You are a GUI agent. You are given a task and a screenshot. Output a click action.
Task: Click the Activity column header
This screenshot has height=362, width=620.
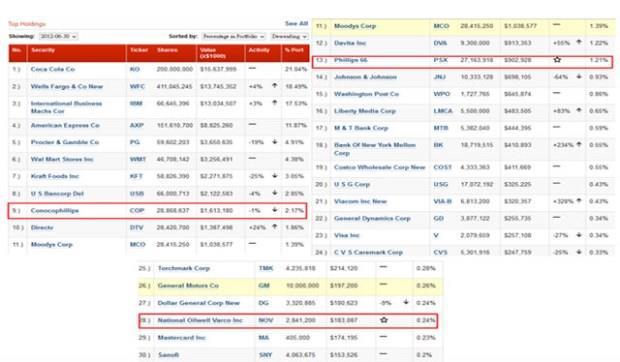[259, 50]
